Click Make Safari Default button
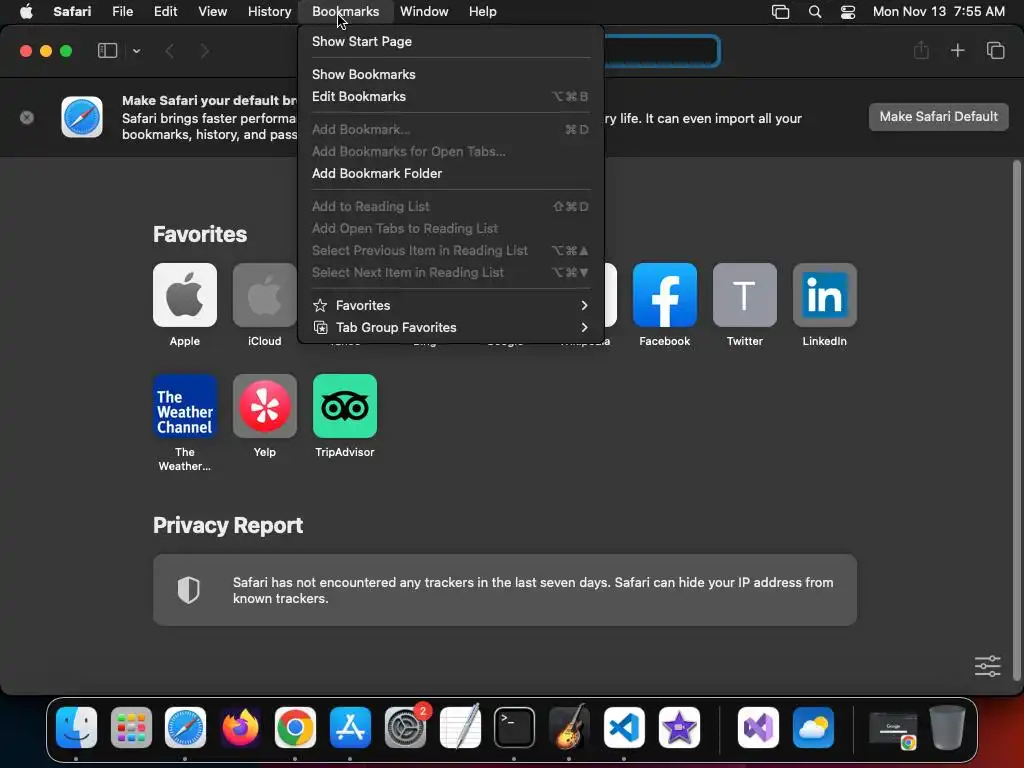The width and height of the screenshot is (1024, 768). pyautogui.click(x=938, y=117)
